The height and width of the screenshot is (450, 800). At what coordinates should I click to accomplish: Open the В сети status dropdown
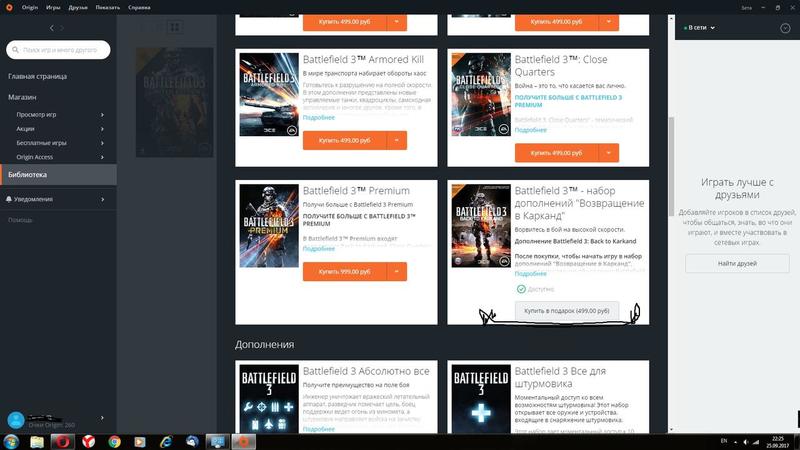point(699,28)
